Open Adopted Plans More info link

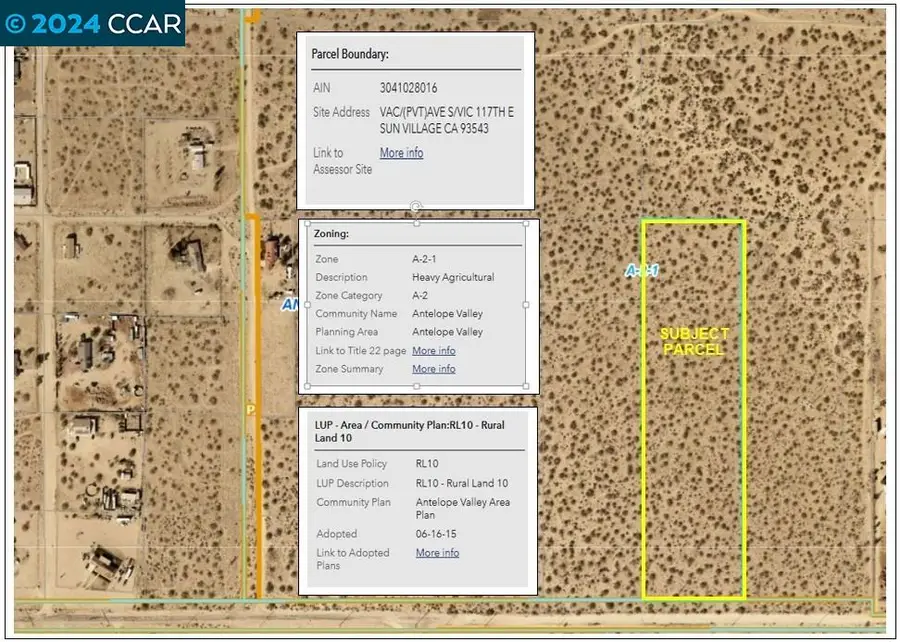tap(437, 552)
